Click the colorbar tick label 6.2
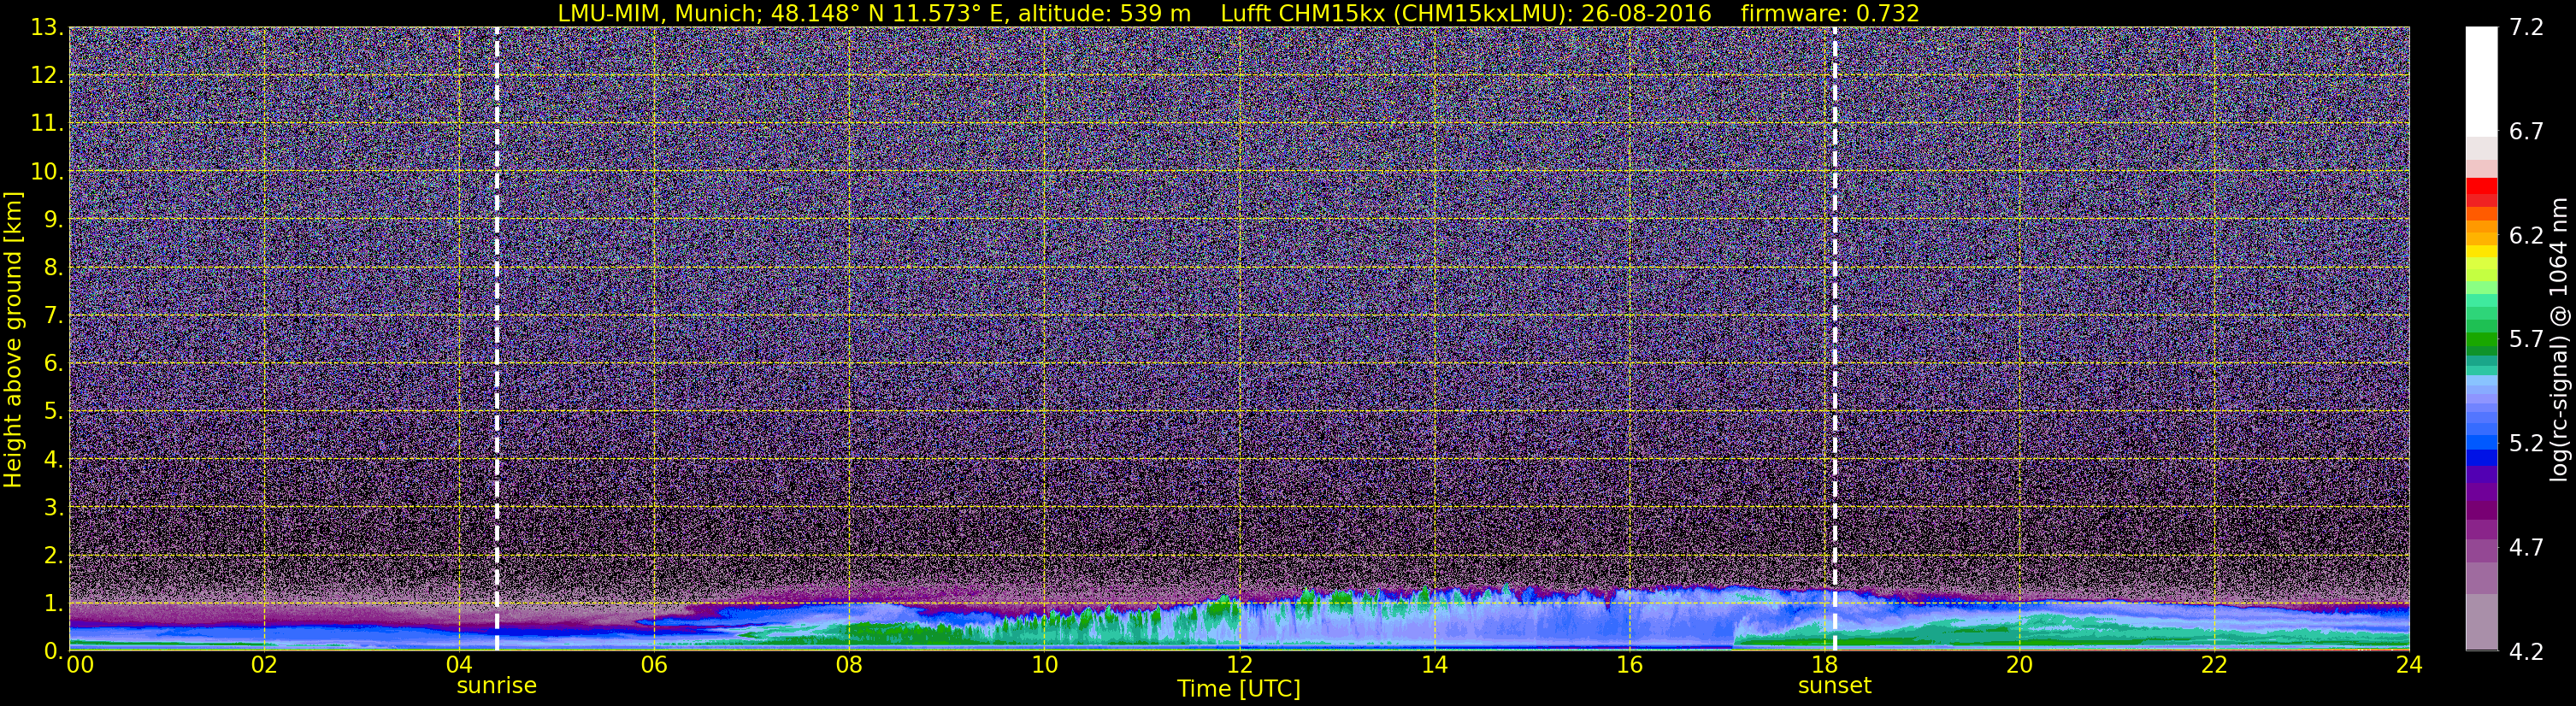This screenshot has width=2576, height=706. click(2526, 236)
